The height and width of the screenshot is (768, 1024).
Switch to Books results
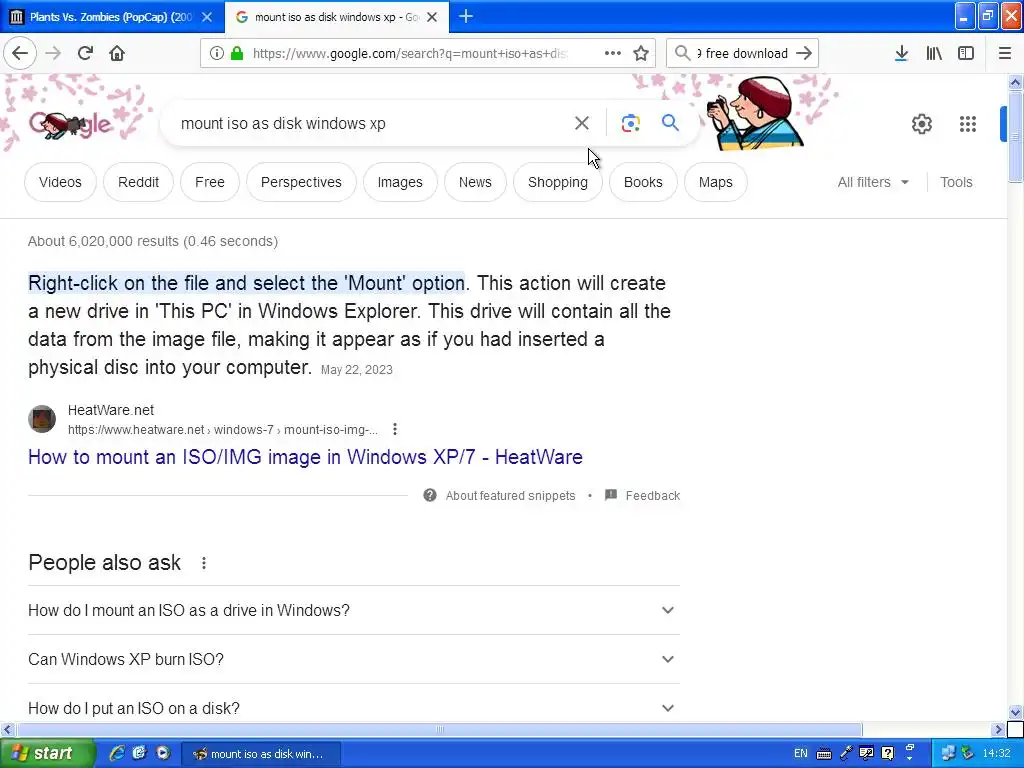(x=643, y=182)
